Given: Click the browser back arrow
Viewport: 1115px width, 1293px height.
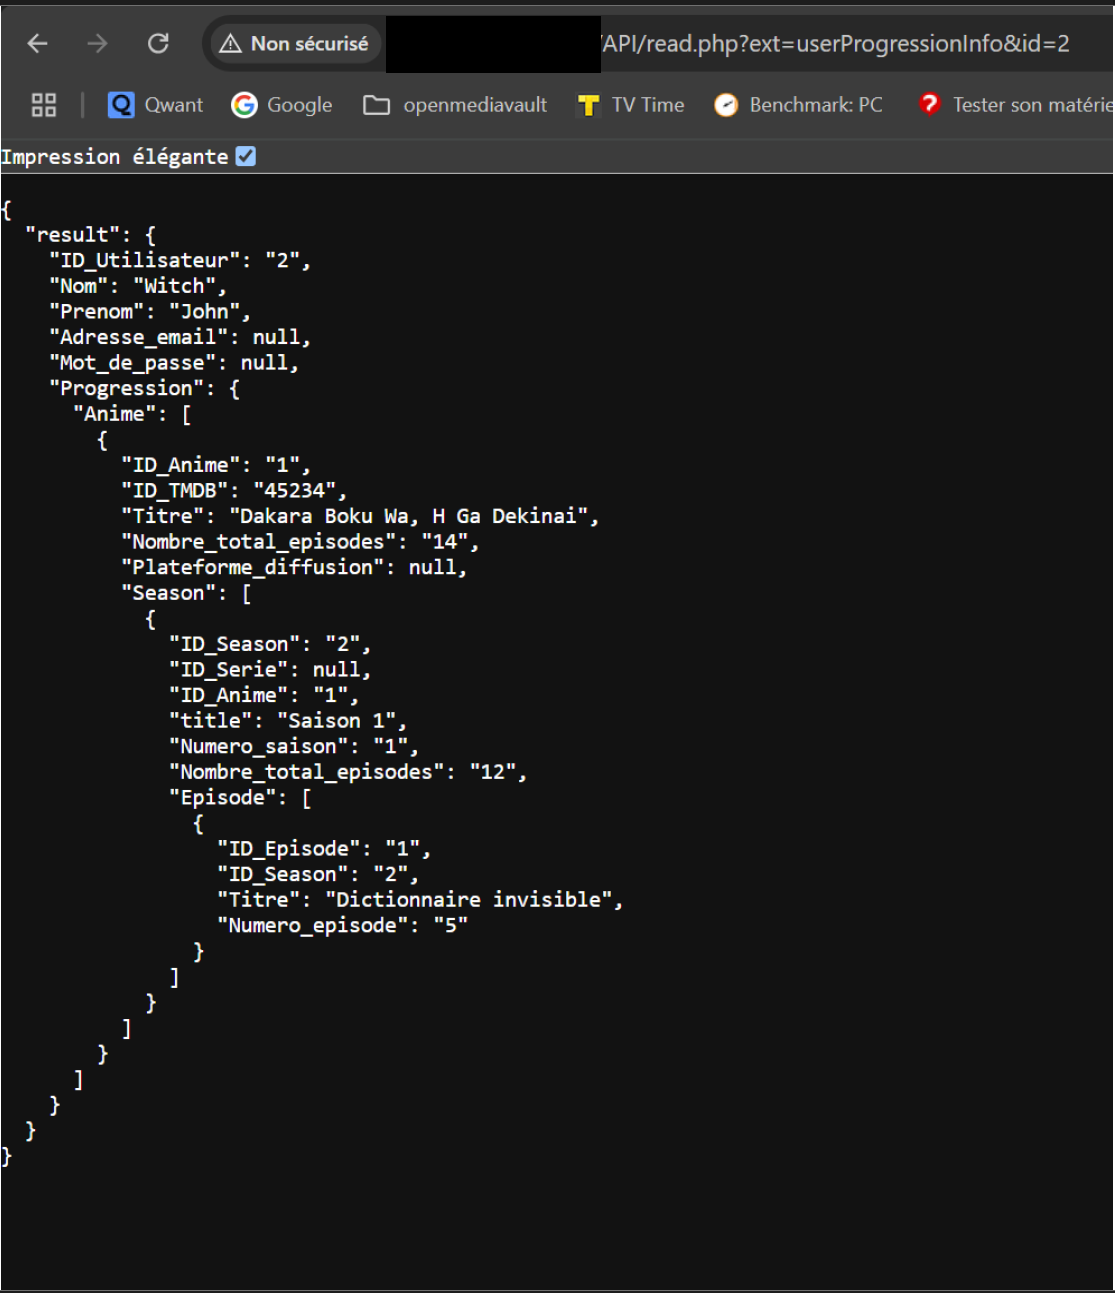Looking at the screenshot, I should 38,44.
